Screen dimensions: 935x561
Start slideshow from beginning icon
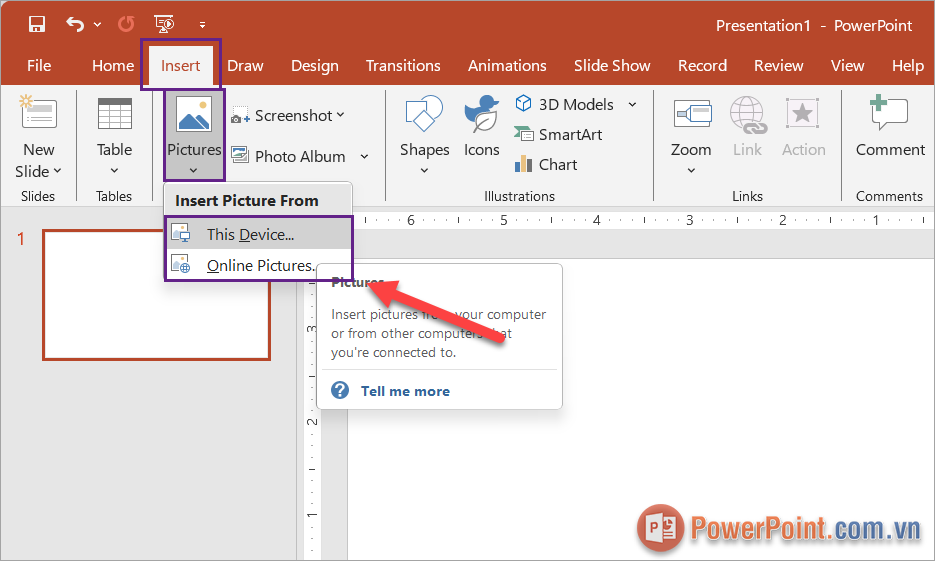point(164,24)
